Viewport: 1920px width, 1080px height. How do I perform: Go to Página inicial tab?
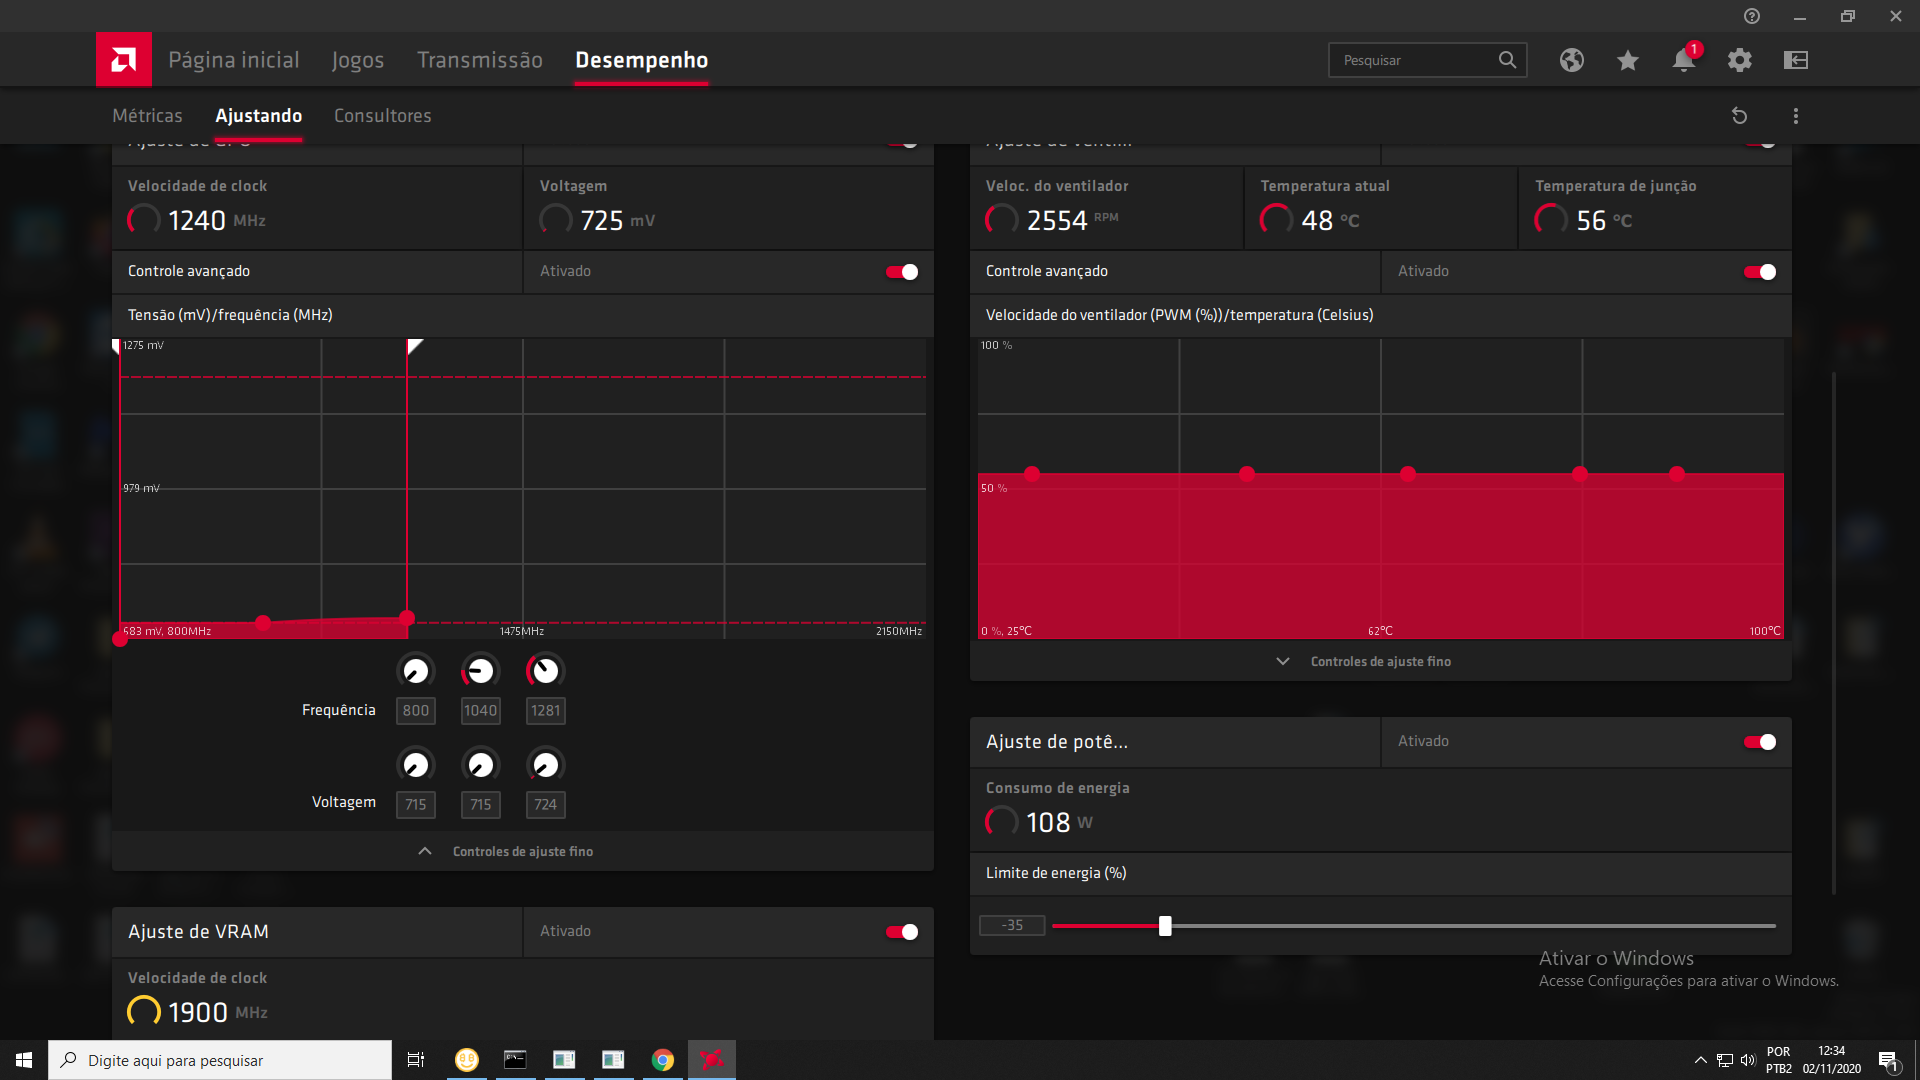click(x=234, y=60)
